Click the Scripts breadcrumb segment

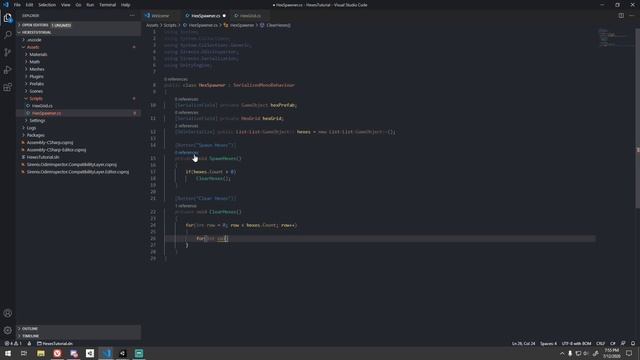[170, 25]
